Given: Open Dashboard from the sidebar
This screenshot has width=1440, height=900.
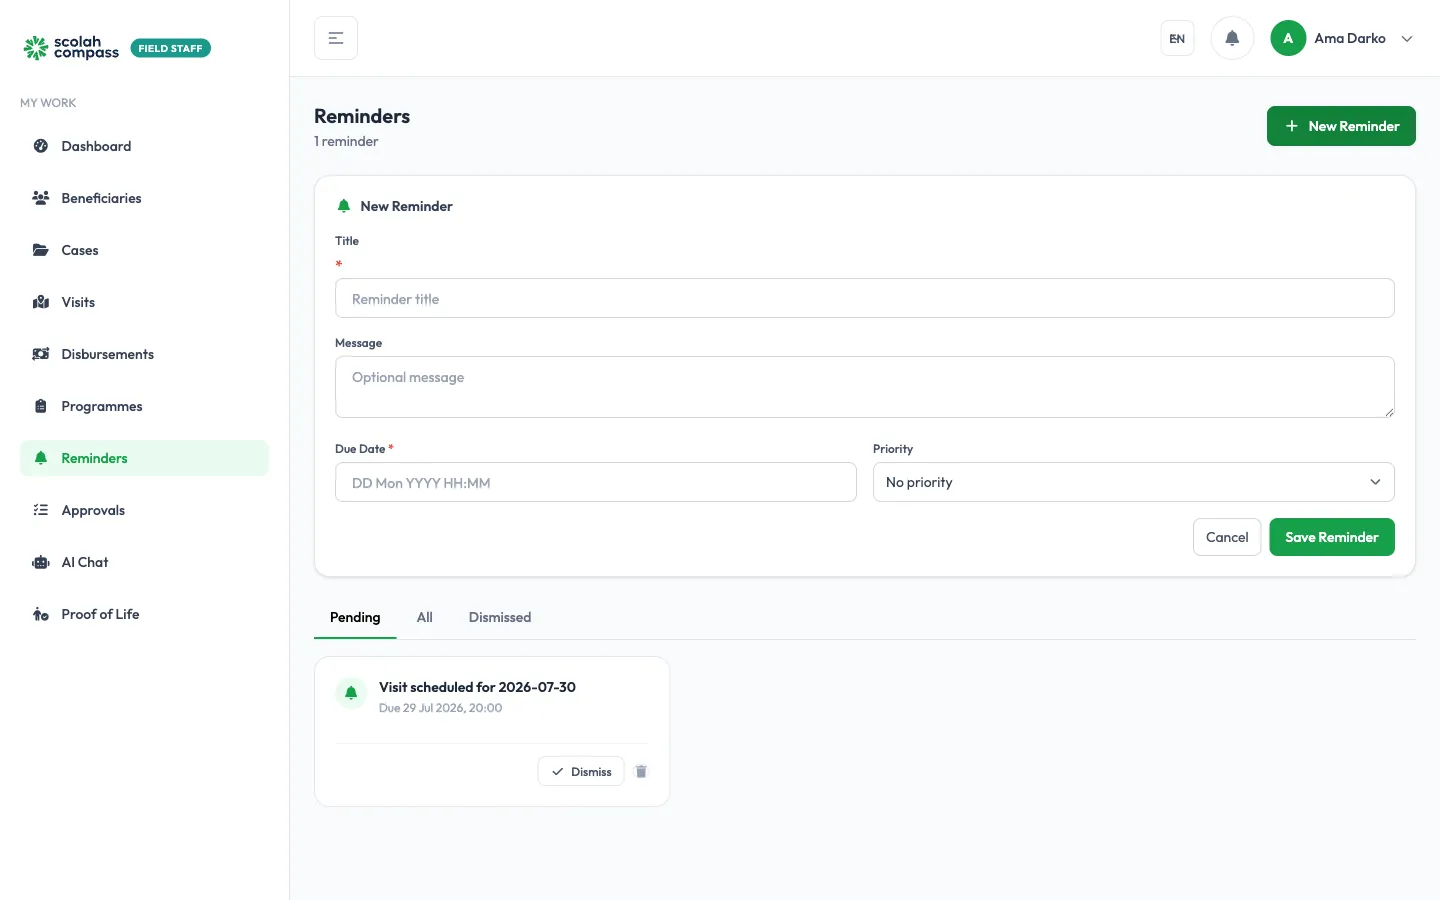Looking at the screenshot, I should [144, 146].
